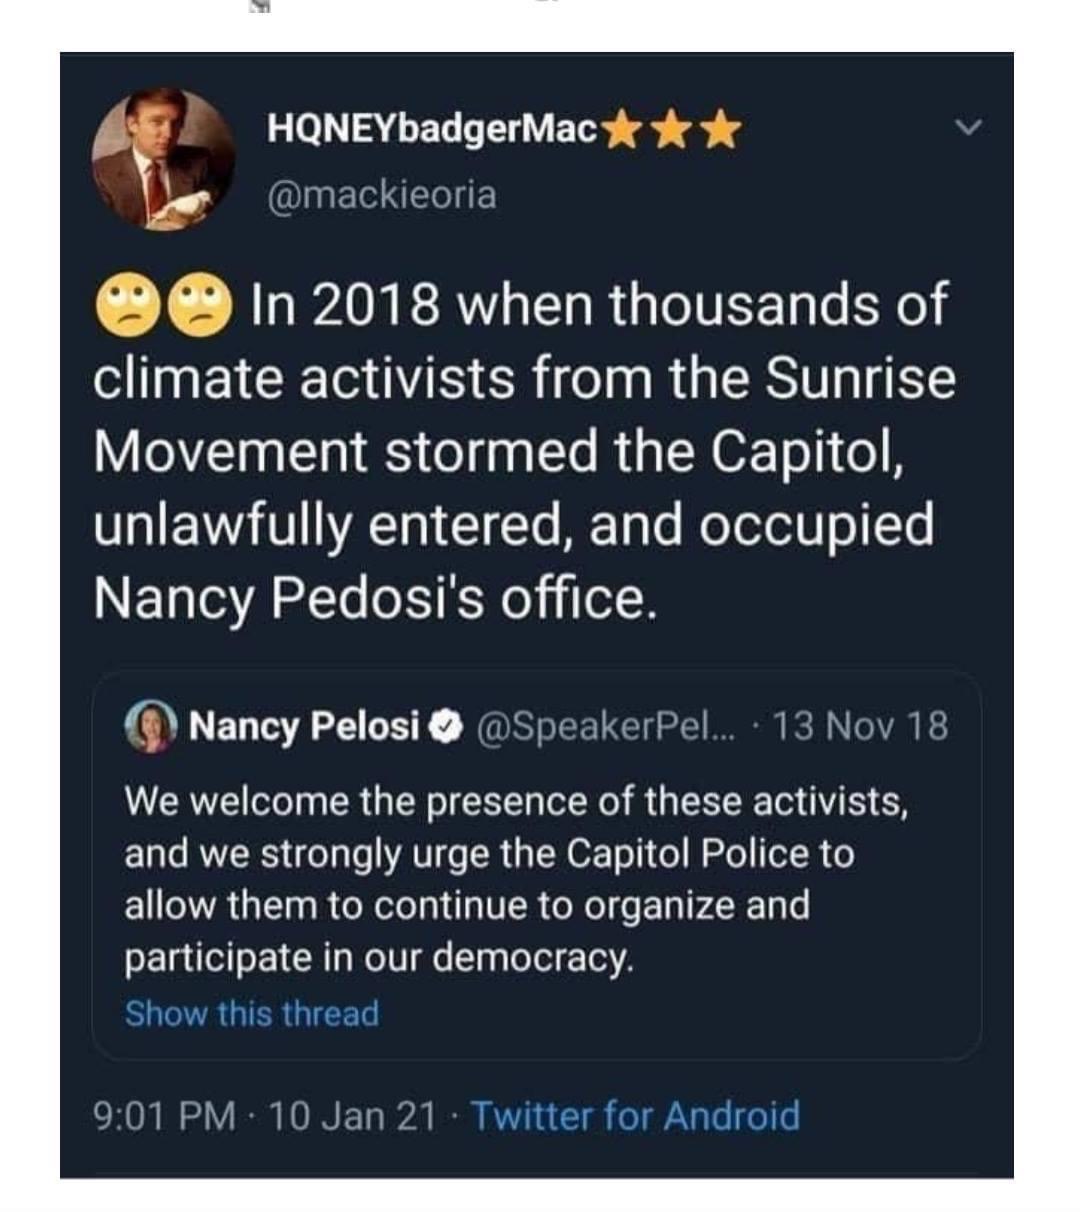1080x1212 pixels.
Task: Click the @mackieoria handle
Action: point(381,194)
